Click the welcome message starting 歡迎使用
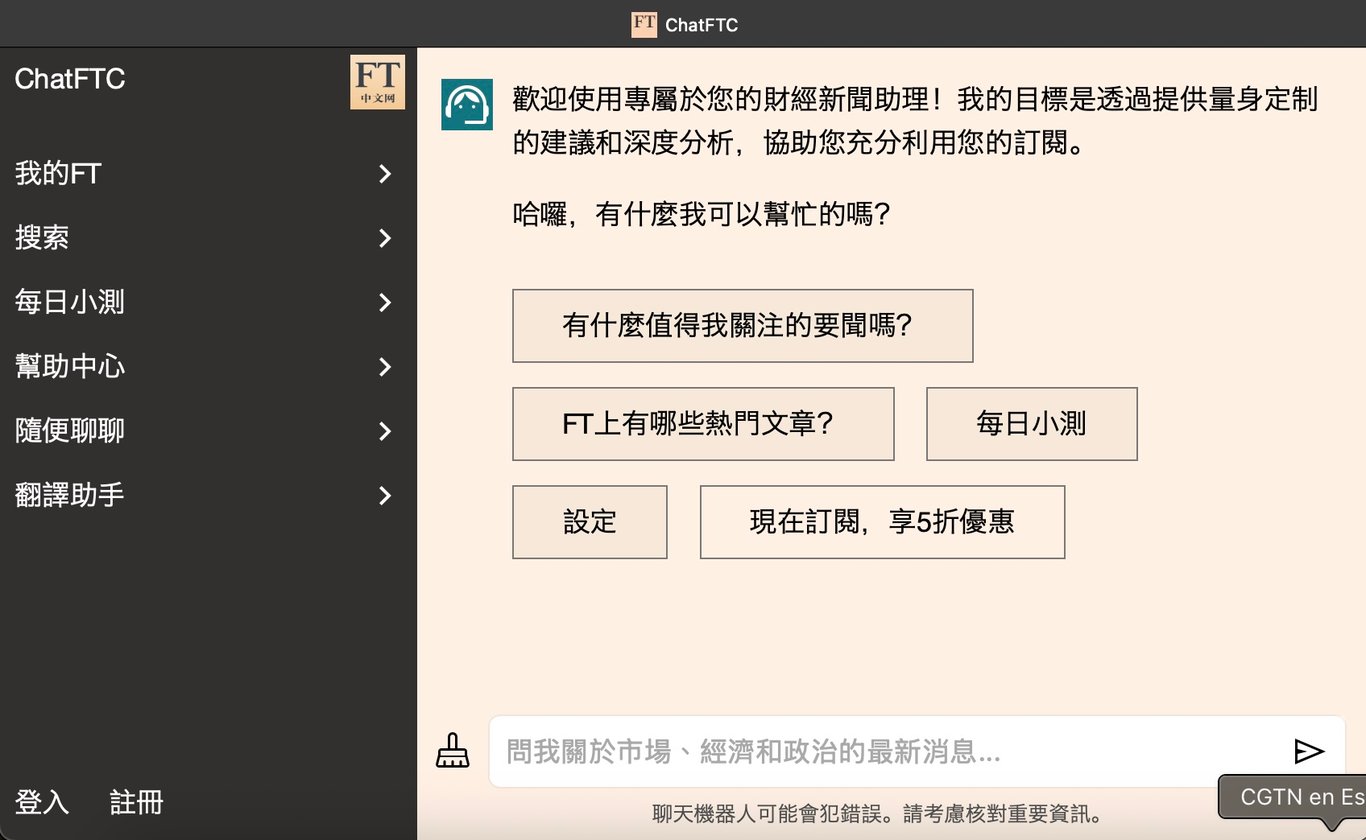The width and height of the screenshot is (1366, 840). click(x=915, y=120)
